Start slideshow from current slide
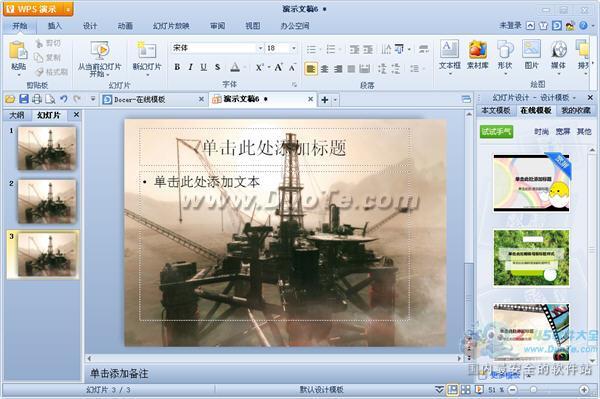This screenshot has width=600, height=399. tap(99, 59)
